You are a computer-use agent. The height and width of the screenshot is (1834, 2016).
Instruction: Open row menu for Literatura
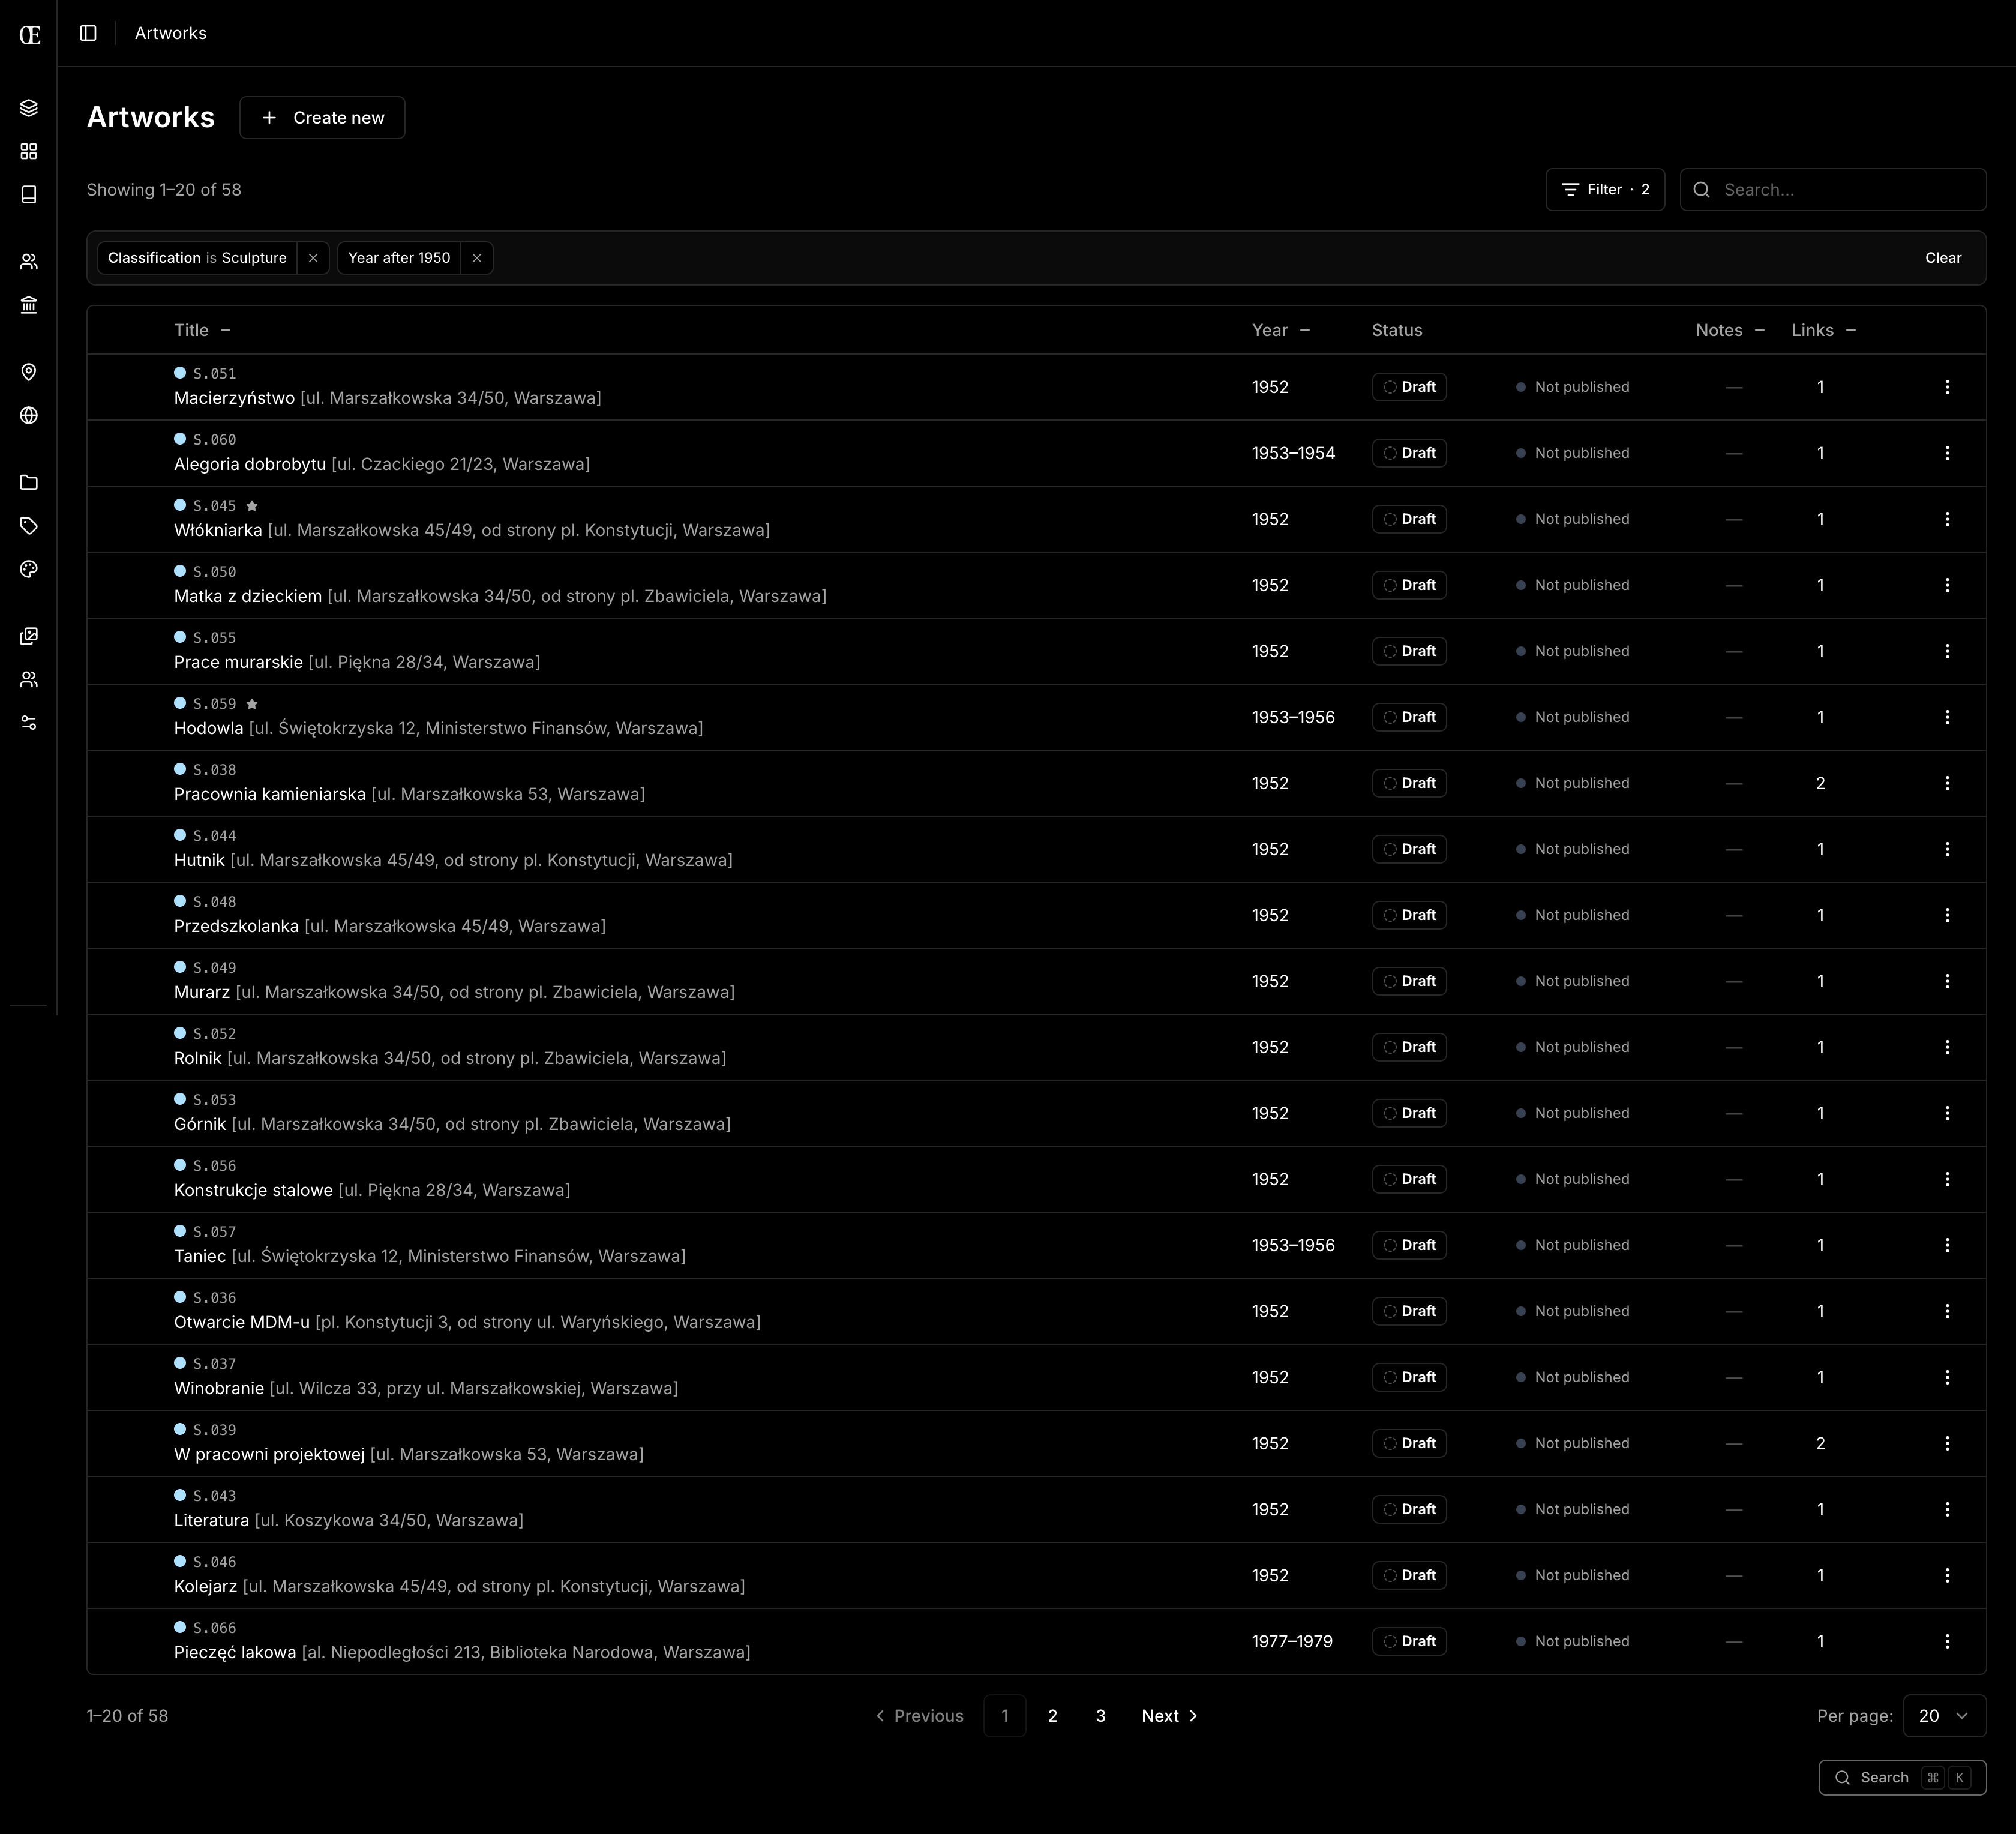[1947, 1509]
